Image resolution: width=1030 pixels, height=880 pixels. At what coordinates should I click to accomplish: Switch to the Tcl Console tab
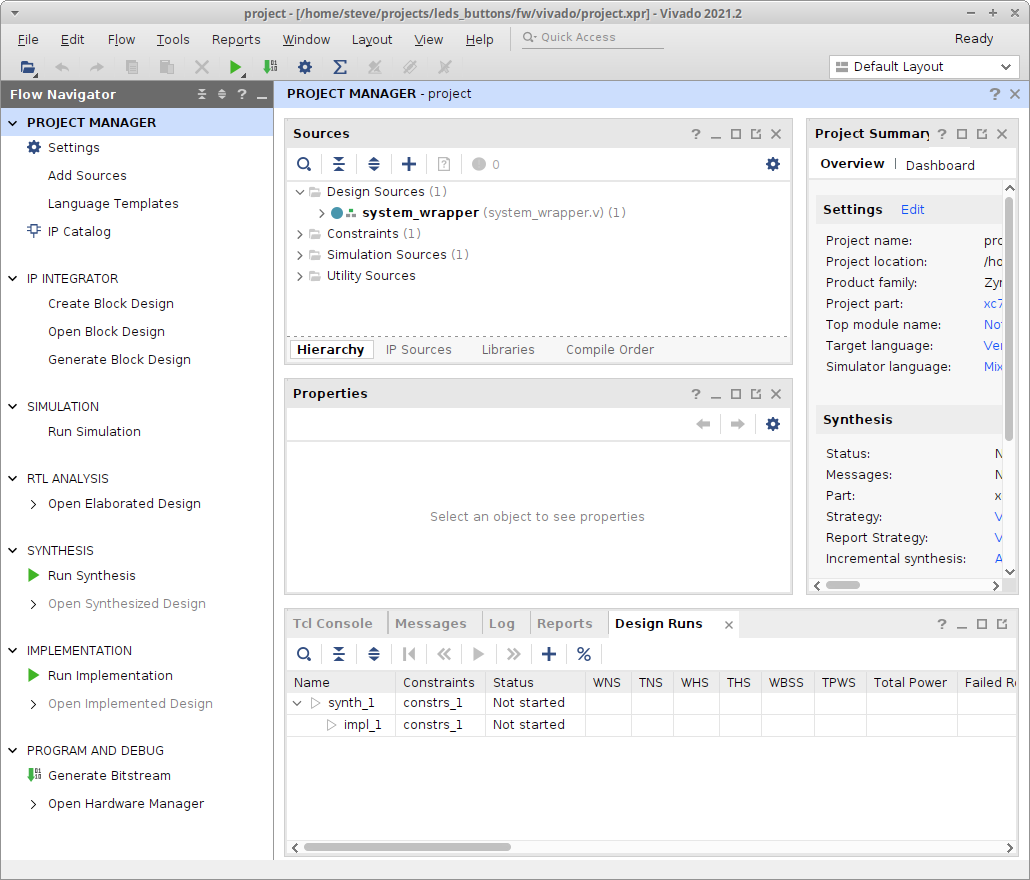[332, 623]
